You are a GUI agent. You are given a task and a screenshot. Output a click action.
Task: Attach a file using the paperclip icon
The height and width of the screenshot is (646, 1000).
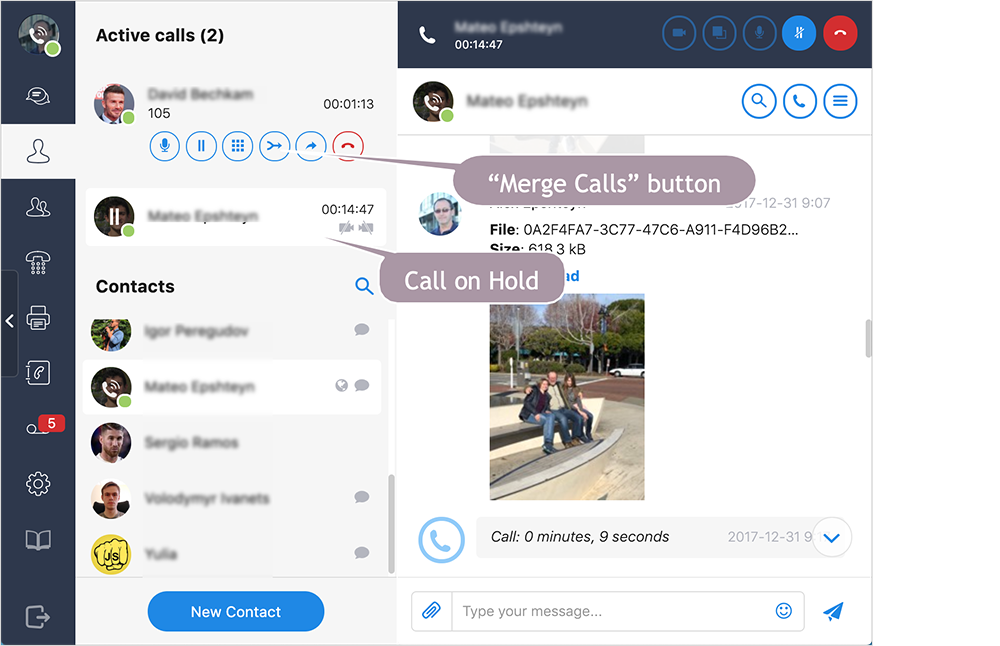tap(432, 611)
